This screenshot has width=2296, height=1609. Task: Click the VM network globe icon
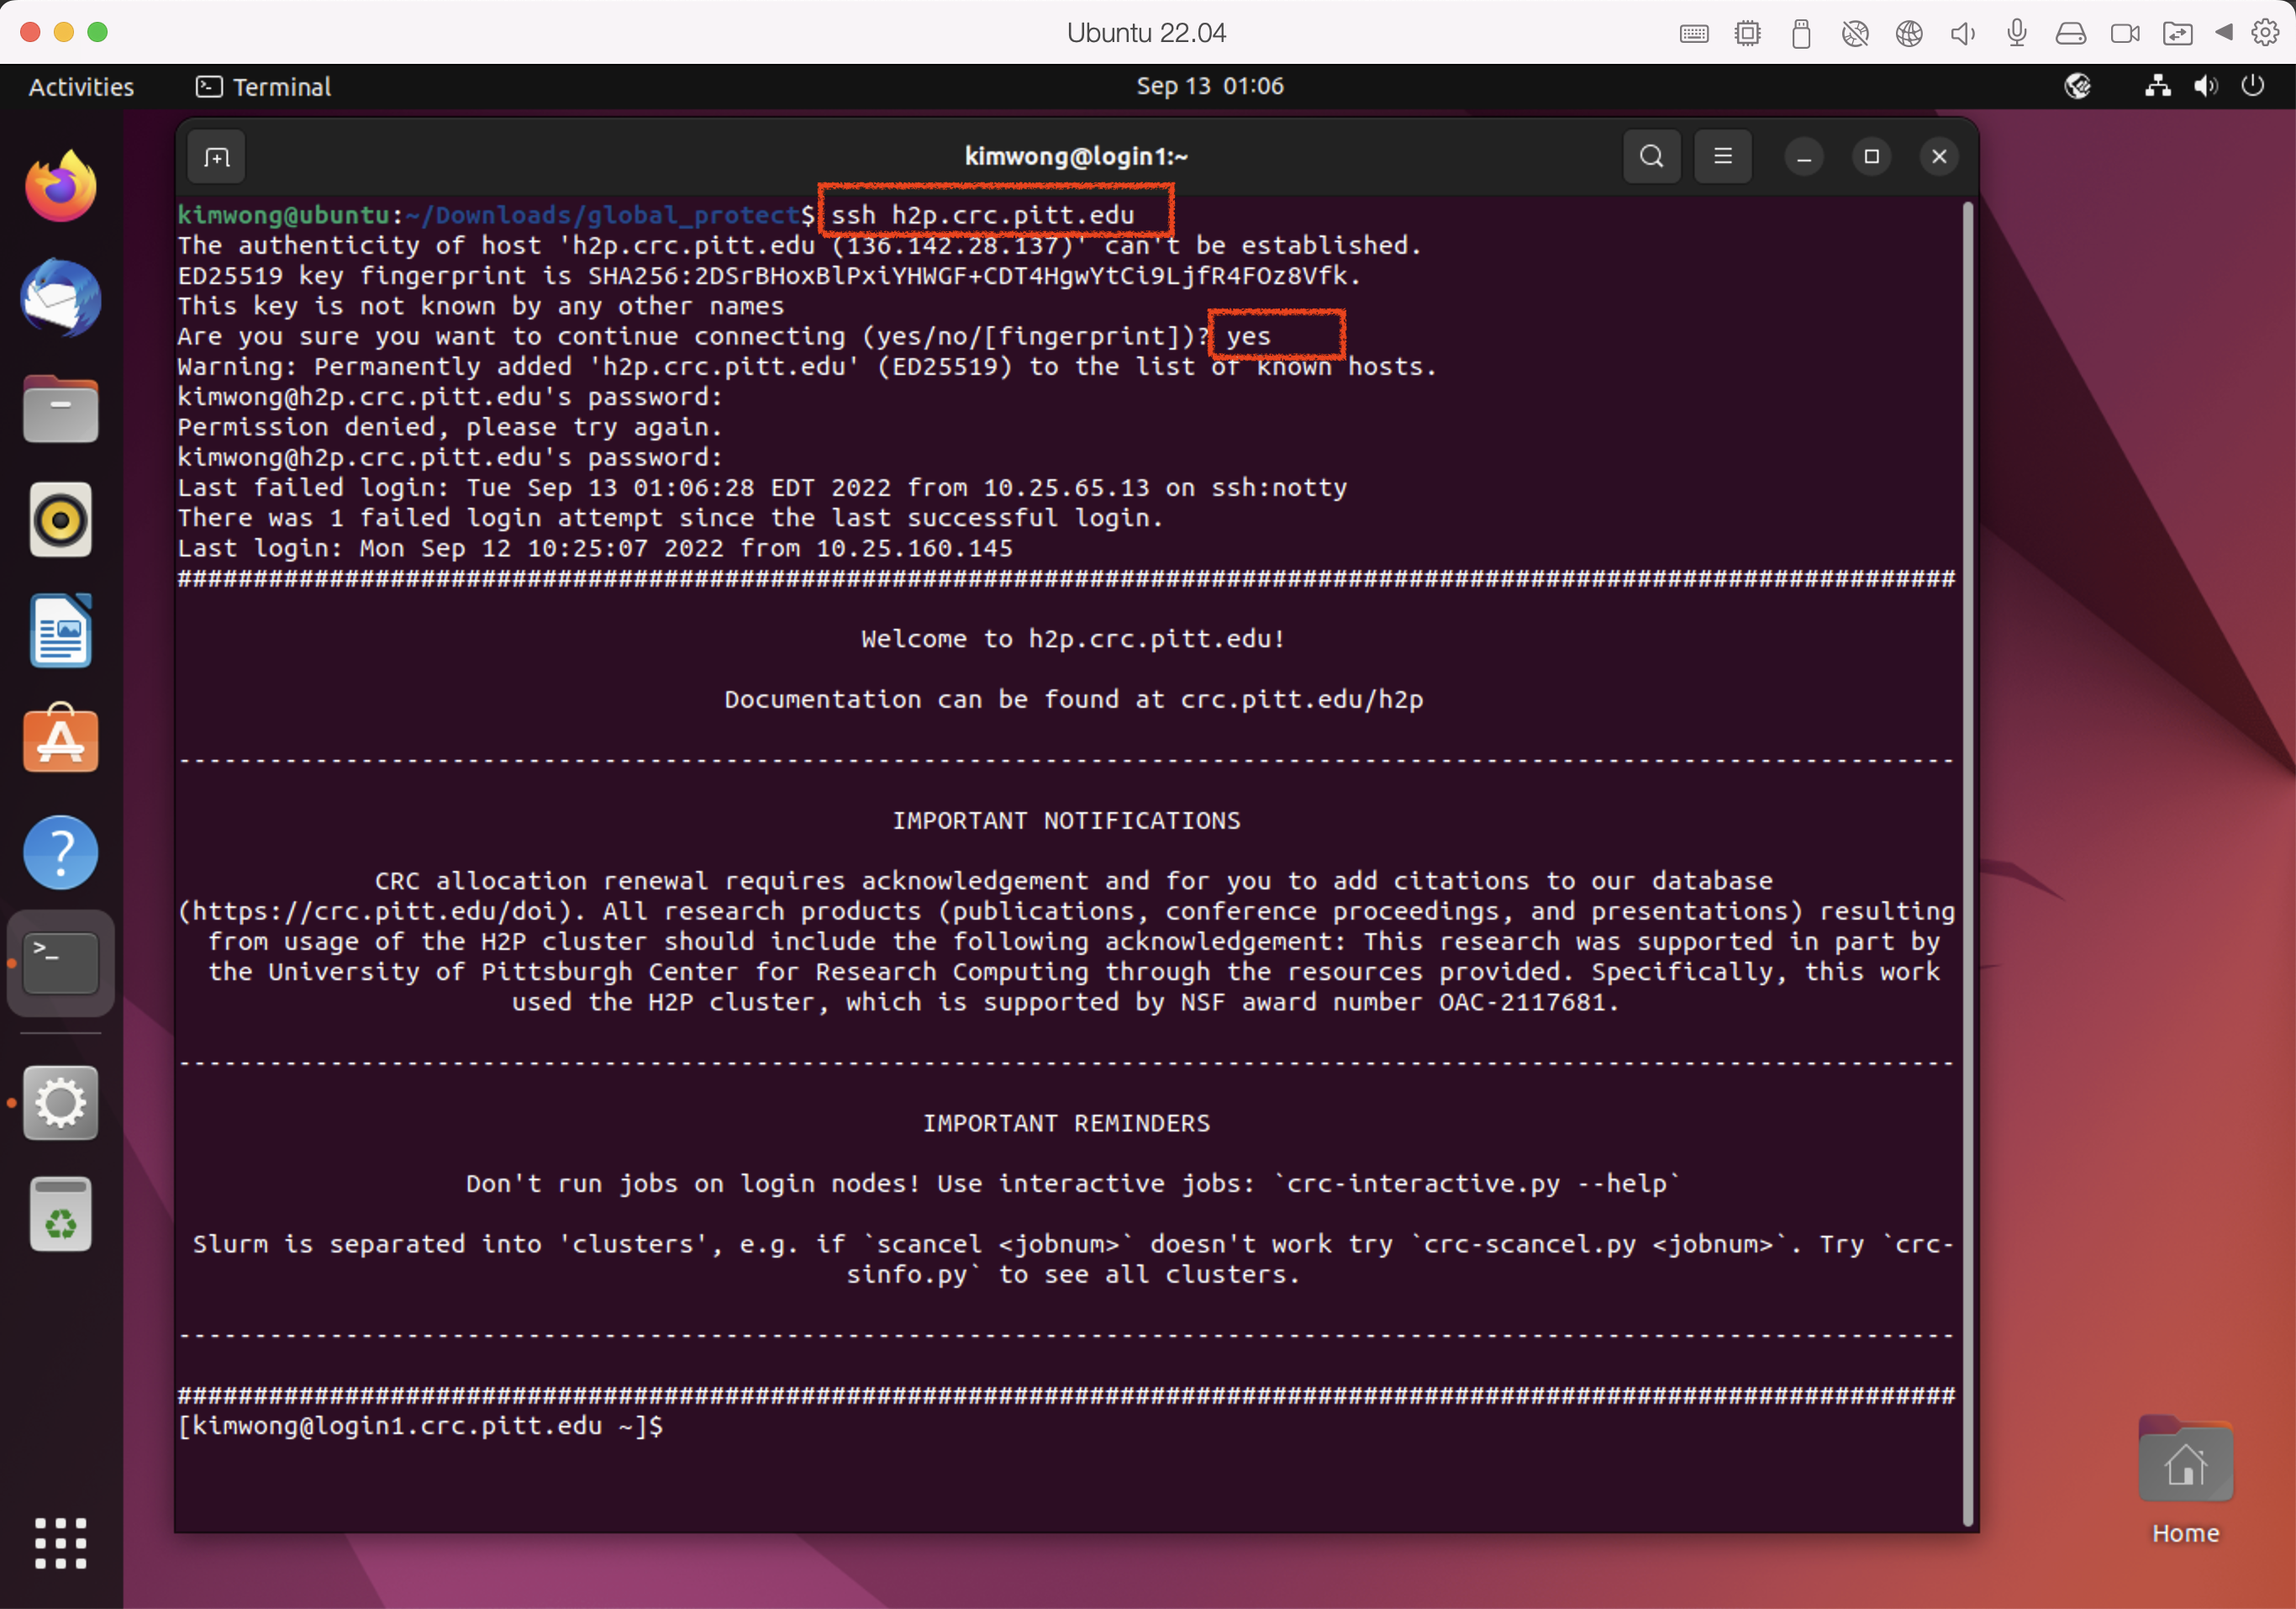tap(1909, 33)
